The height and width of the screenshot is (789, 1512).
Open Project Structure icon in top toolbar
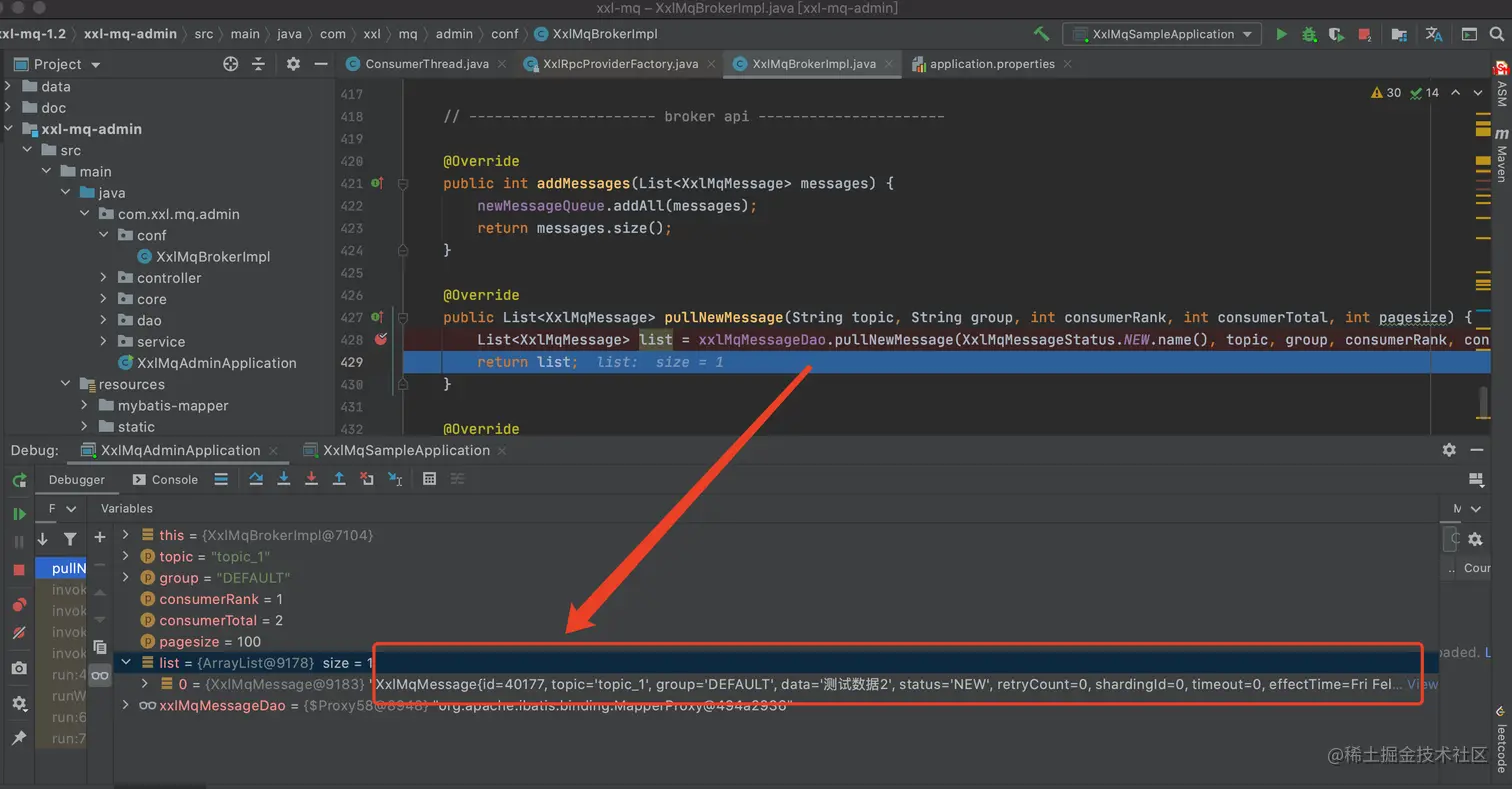pos(1399,34)
